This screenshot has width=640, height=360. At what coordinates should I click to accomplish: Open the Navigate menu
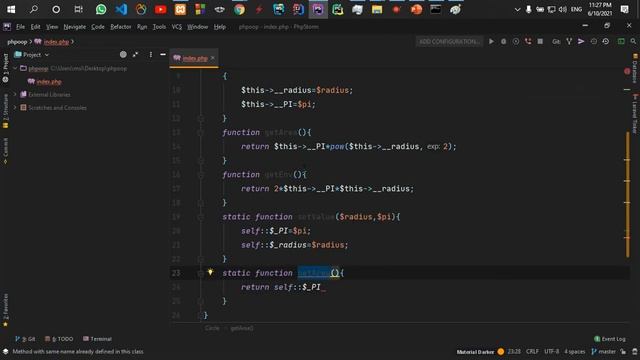coord(75,27)
